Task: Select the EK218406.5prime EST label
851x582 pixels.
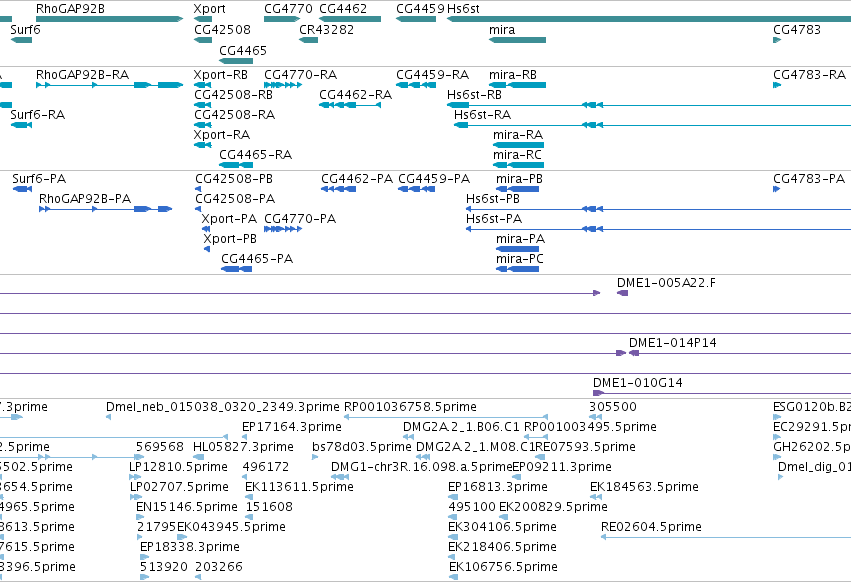Action: pyautogui.click(x=503, y=547)
